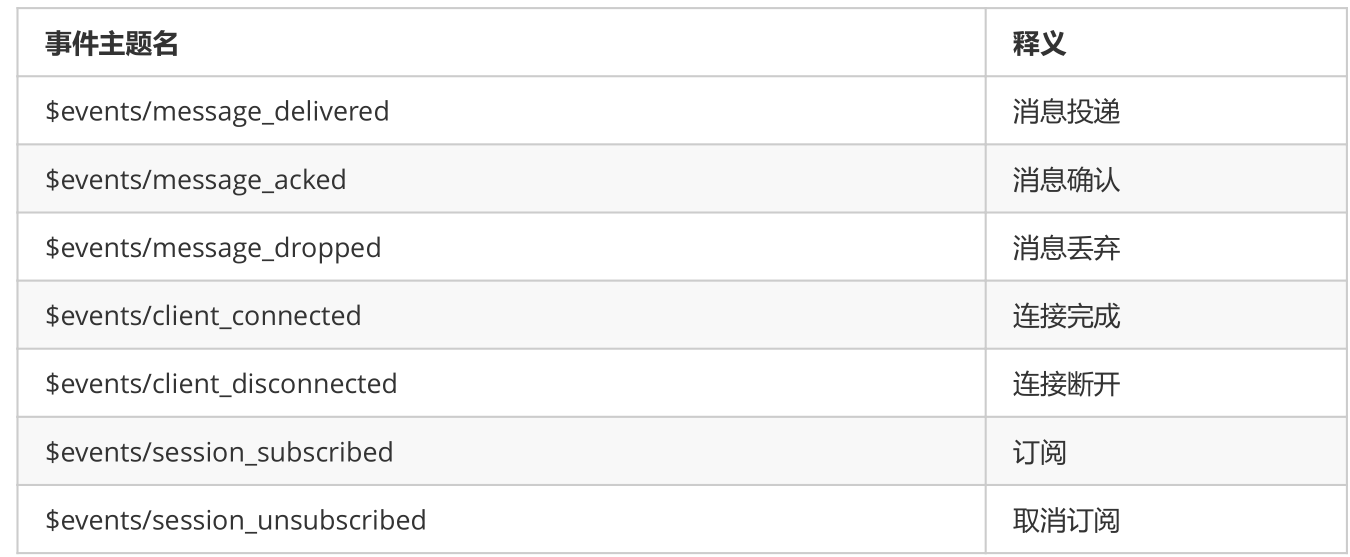Select the 连接断开 description text
The image size is (1350, 557).
click(x=1066, y=384)
